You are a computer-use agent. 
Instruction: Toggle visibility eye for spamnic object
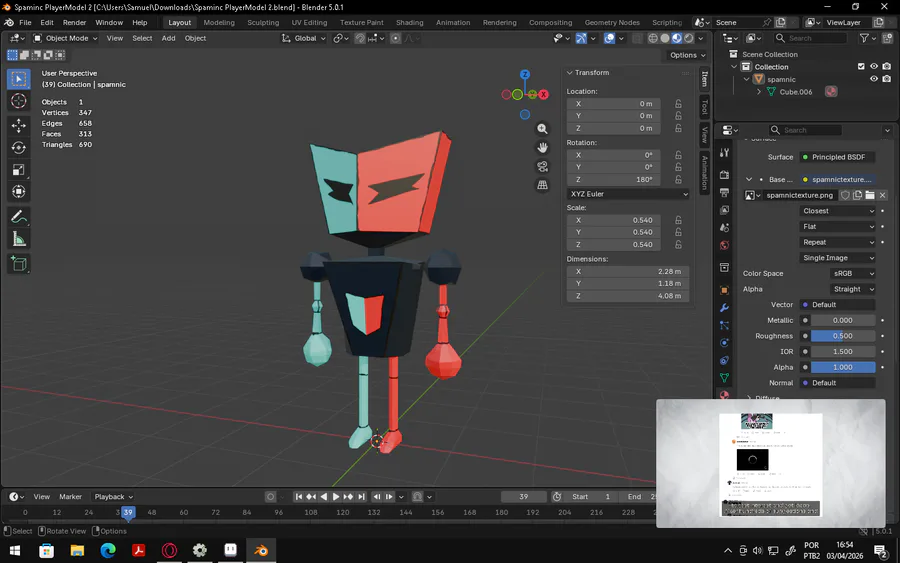[874, 79]
